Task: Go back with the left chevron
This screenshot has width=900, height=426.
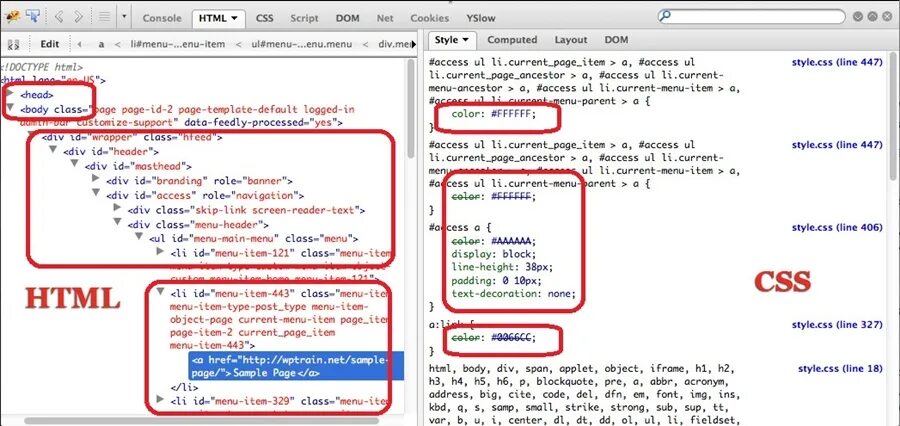Action: [59, 17]
